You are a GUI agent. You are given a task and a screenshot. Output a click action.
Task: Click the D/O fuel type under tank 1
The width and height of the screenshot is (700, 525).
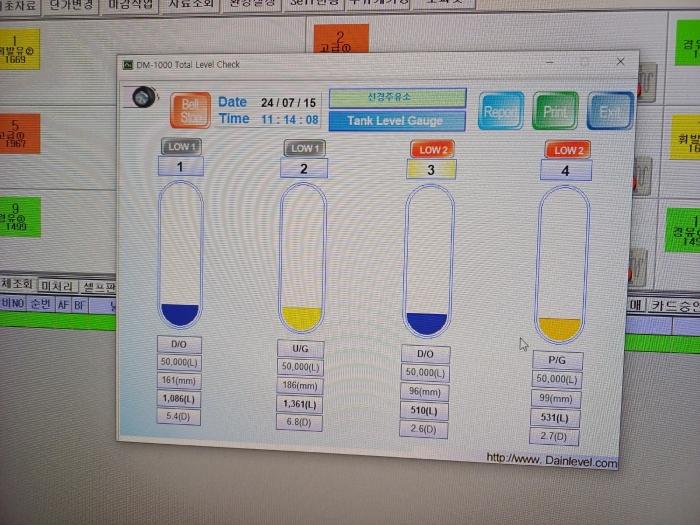tap(179, 344)
